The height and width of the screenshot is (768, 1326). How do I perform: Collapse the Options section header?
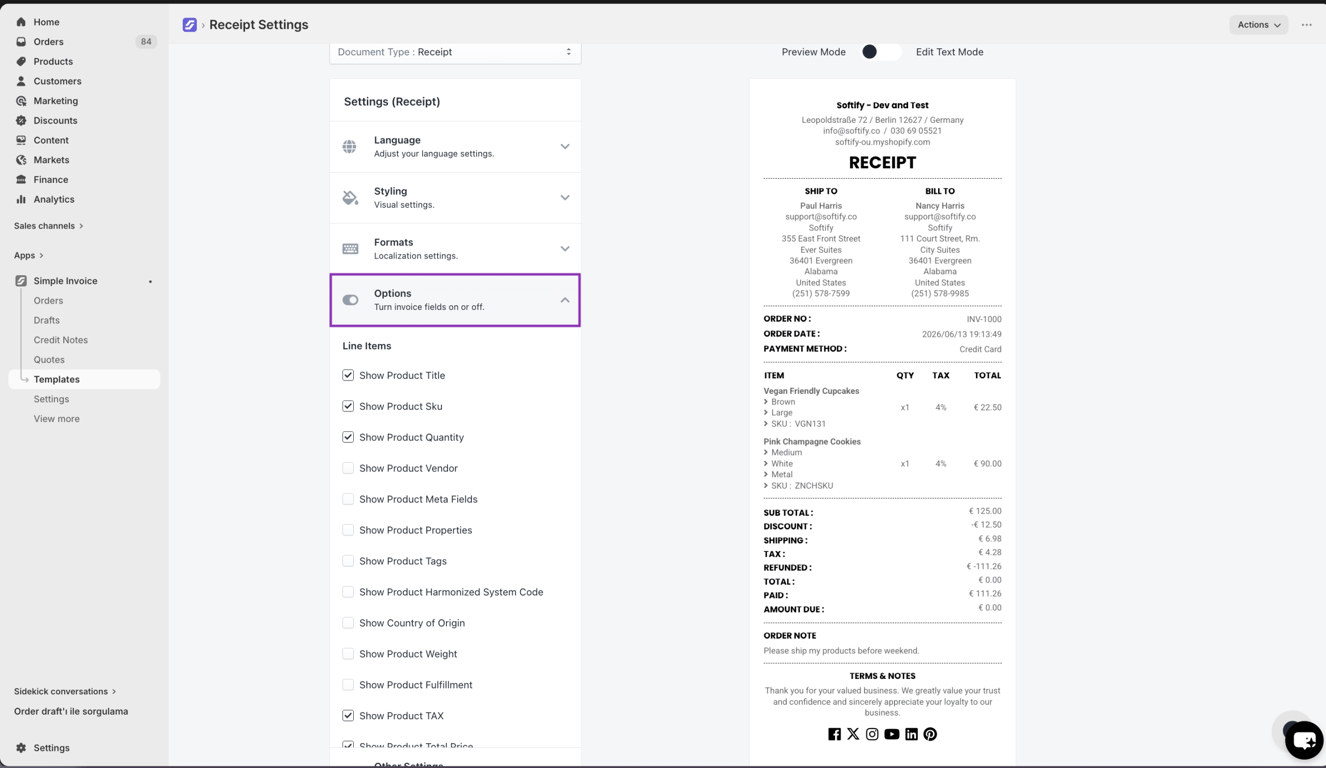tap(455, 300)
